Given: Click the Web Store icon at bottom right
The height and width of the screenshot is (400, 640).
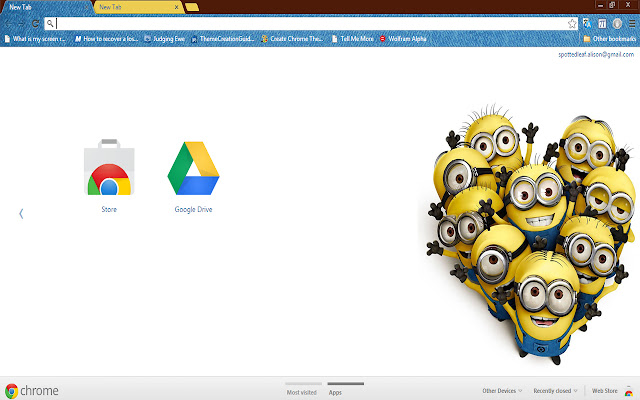Looking at the screenshot, I should [x=629, y=391].
